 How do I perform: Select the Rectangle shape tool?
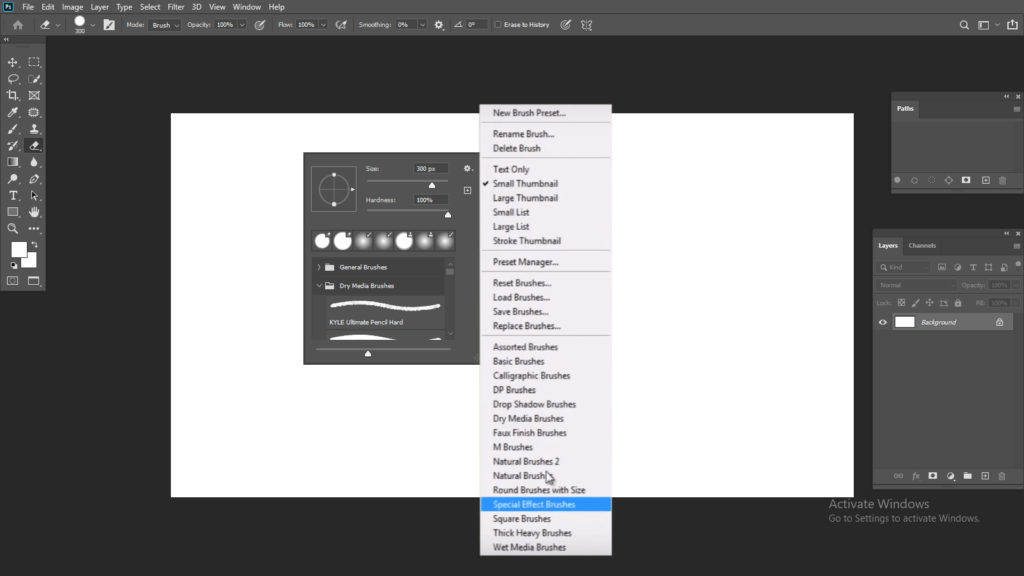pyautogui.click(x=12, y=212)
